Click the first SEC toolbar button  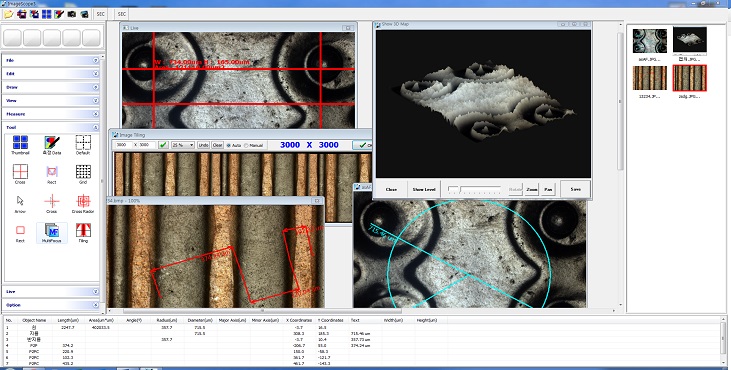(100, 14)
